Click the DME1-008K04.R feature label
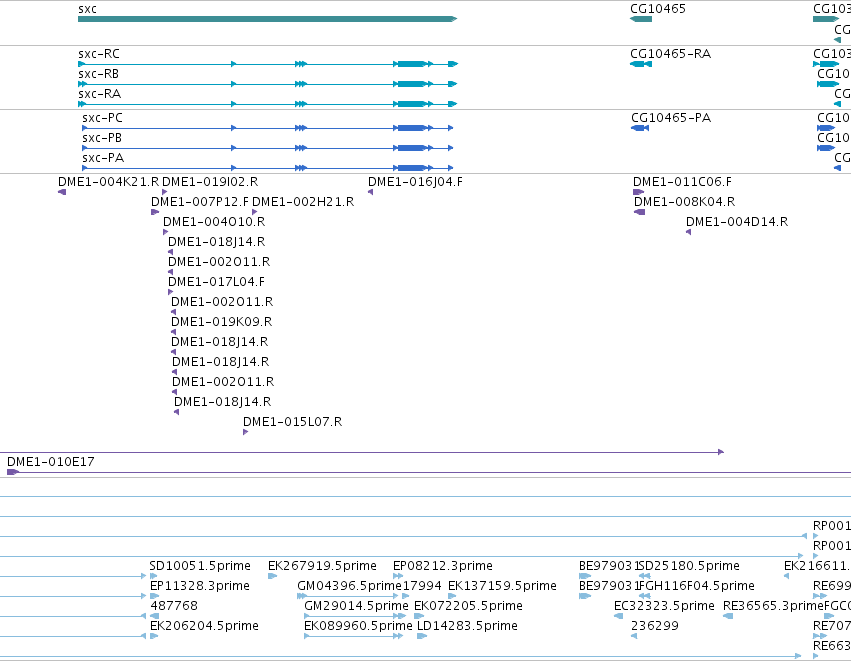Screen dimensions: 851x661 click(684, 202)
